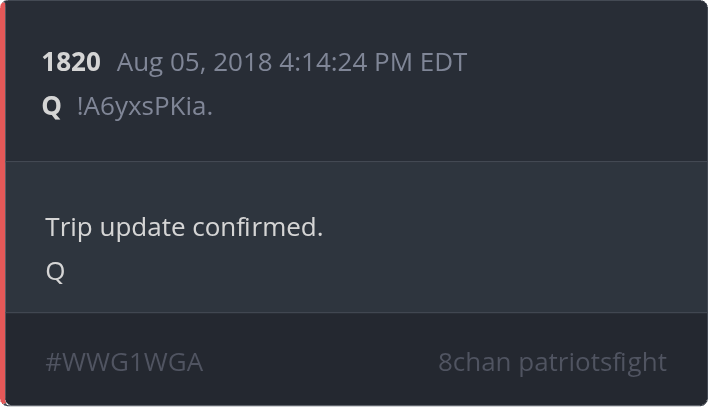This screenshot has height=408, width=710.
Task: Click the empty footer space between hashtag and 8chan
Action: [320, 362]
